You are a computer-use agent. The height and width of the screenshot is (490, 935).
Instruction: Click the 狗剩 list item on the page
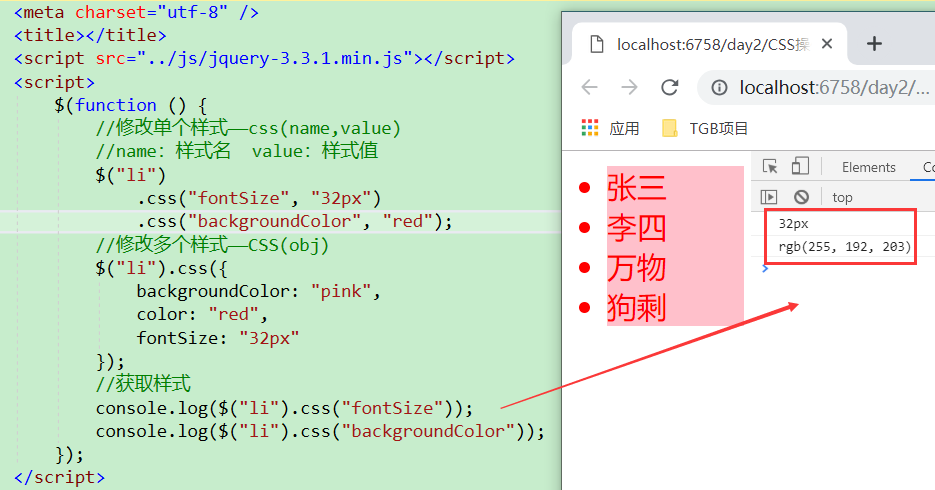(636, 308)
